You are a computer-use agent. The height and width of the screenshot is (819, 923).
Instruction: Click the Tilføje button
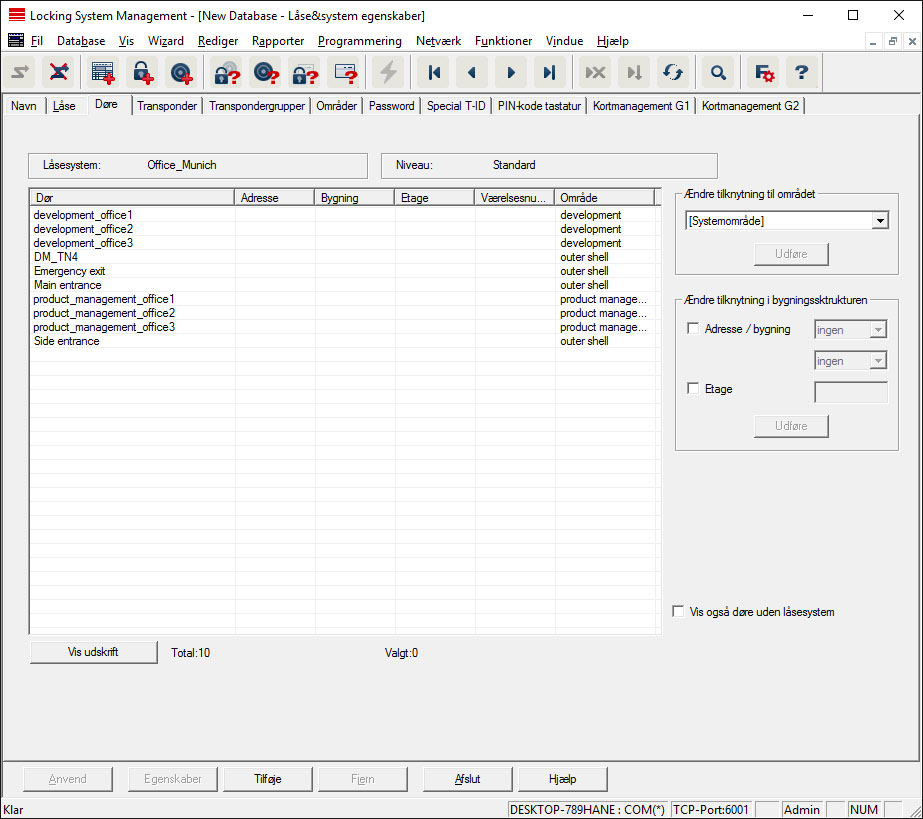point(268,779)
